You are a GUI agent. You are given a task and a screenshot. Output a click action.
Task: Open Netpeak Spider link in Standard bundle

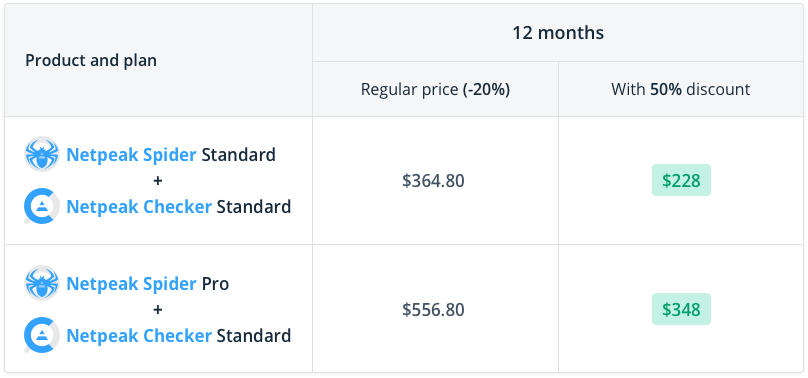[131, 154]
